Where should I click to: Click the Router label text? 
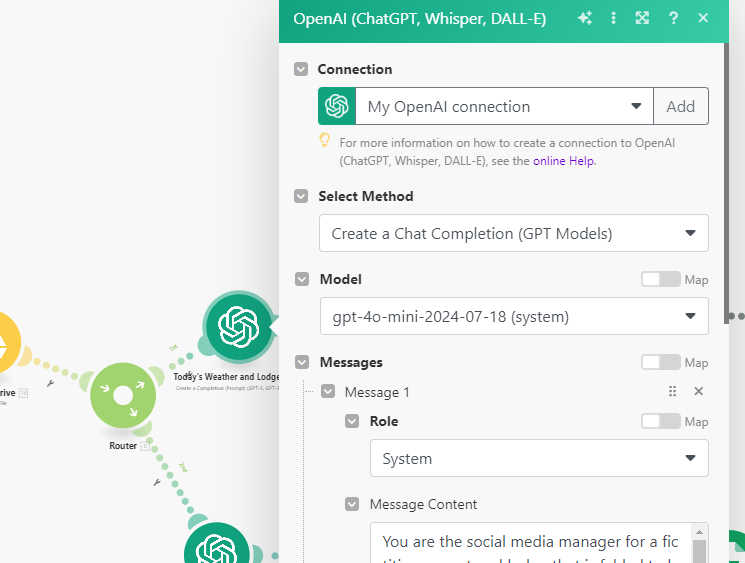123,446
